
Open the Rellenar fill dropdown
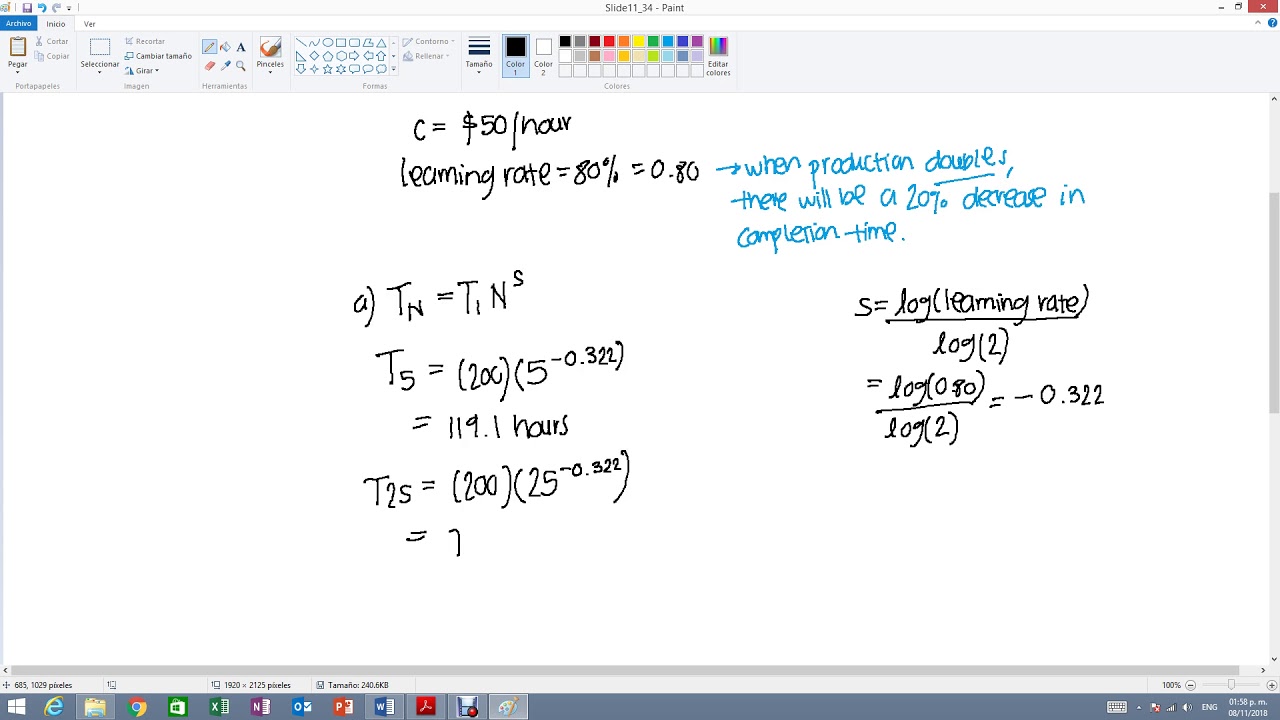(427, 57)
